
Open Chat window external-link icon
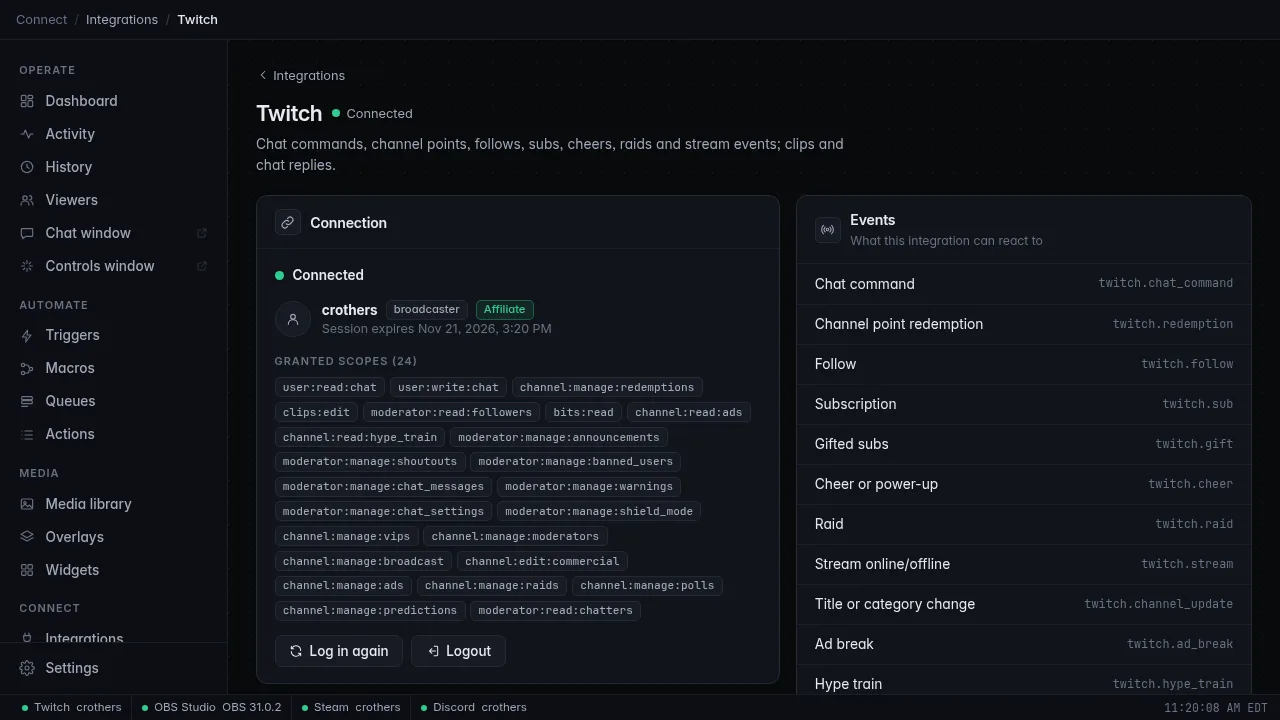click(x=202, y=233)
